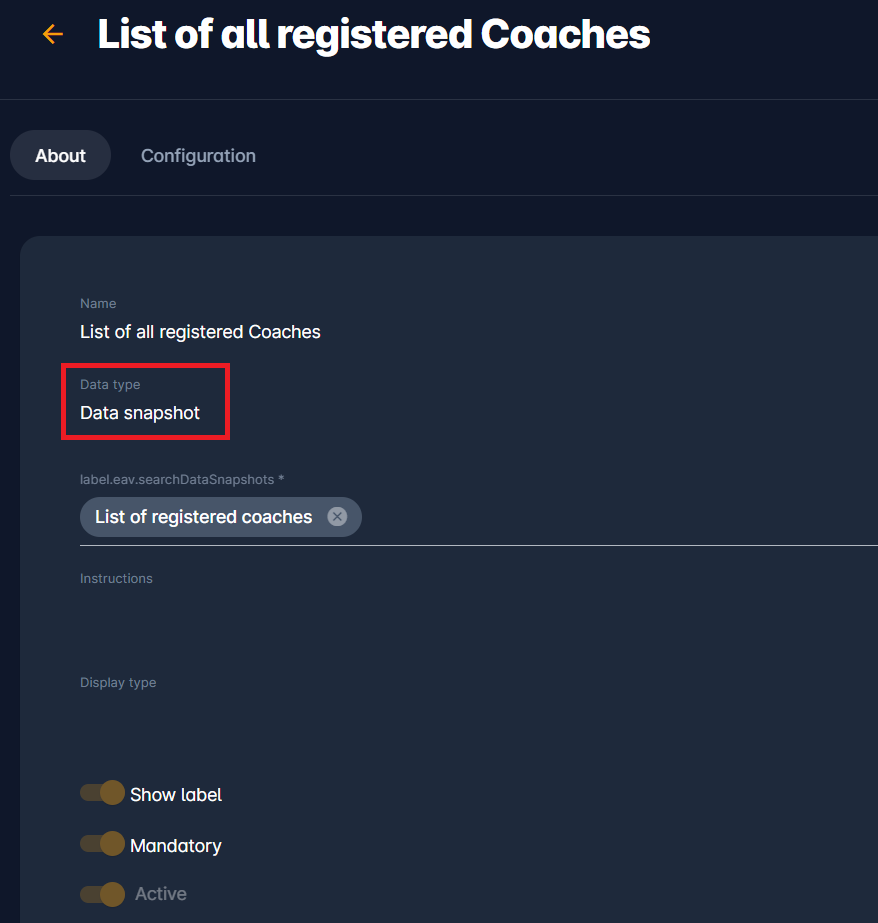Screen dimensions: 878x923
Task: Click the 'Active' text label
Action: pos(161,894)
